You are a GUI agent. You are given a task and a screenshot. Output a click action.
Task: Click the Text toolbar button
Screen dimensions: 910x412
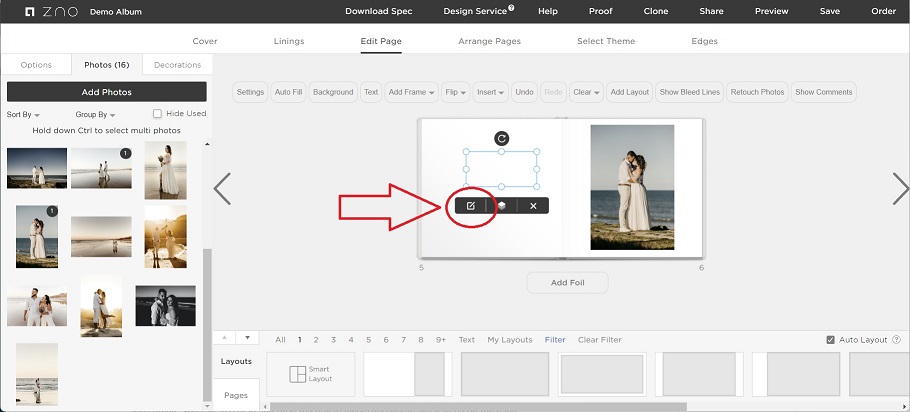371,92
